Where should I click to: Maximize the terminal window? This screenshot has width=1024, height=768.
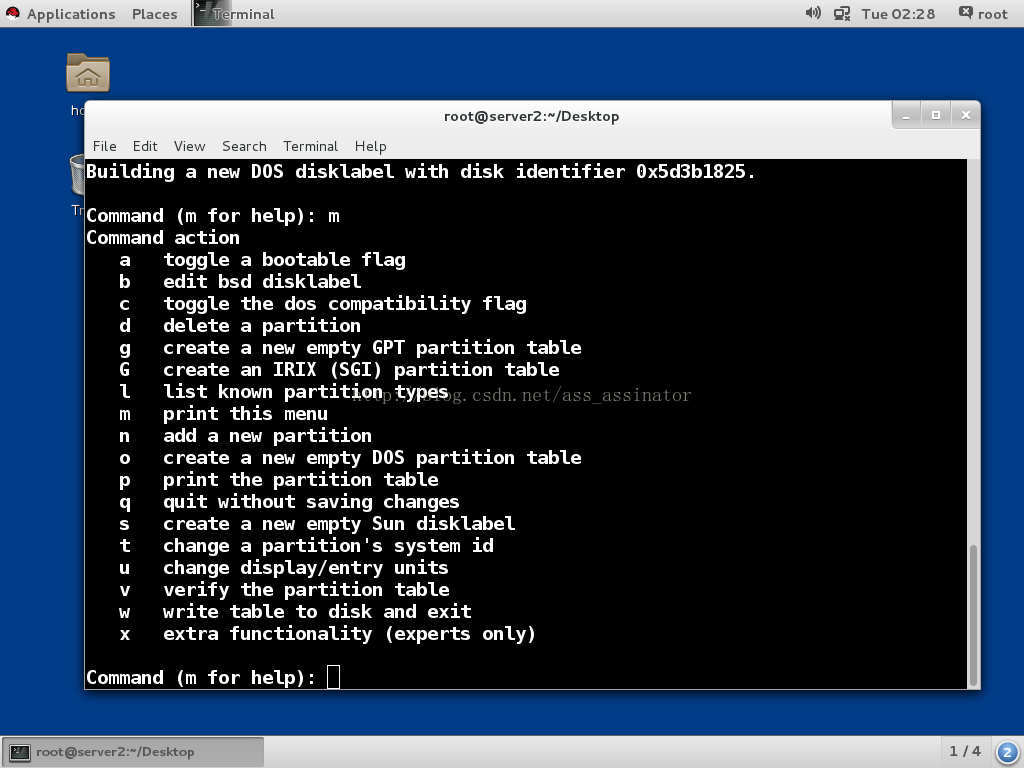(x=936, y=116)
